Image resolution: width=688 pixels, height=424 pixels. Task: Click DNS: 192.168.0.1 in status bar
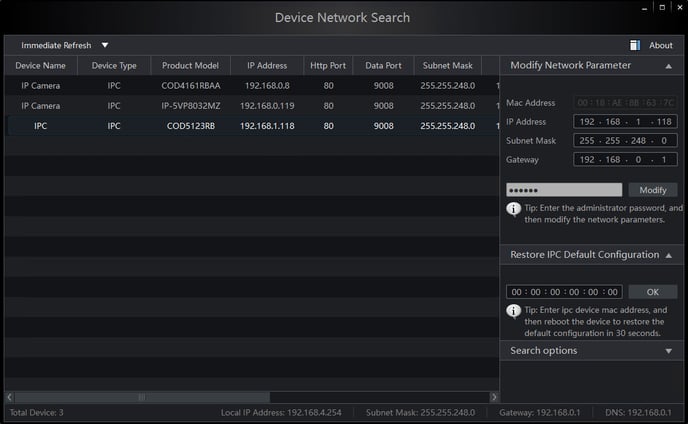click(638, 413)
